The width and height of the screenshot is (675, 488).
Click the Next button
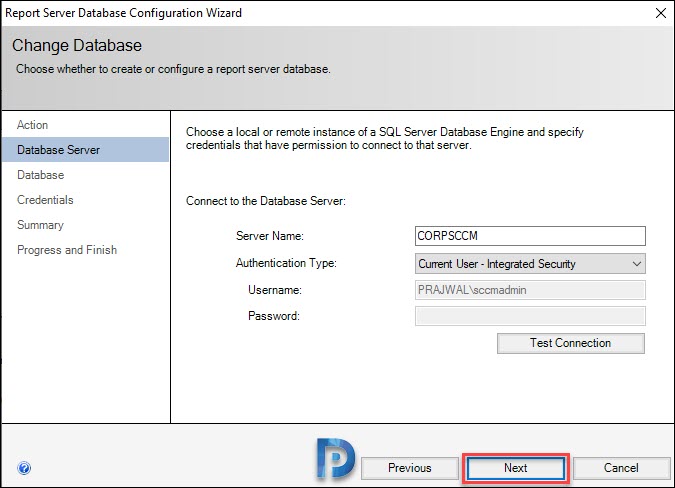click(516, 468)
